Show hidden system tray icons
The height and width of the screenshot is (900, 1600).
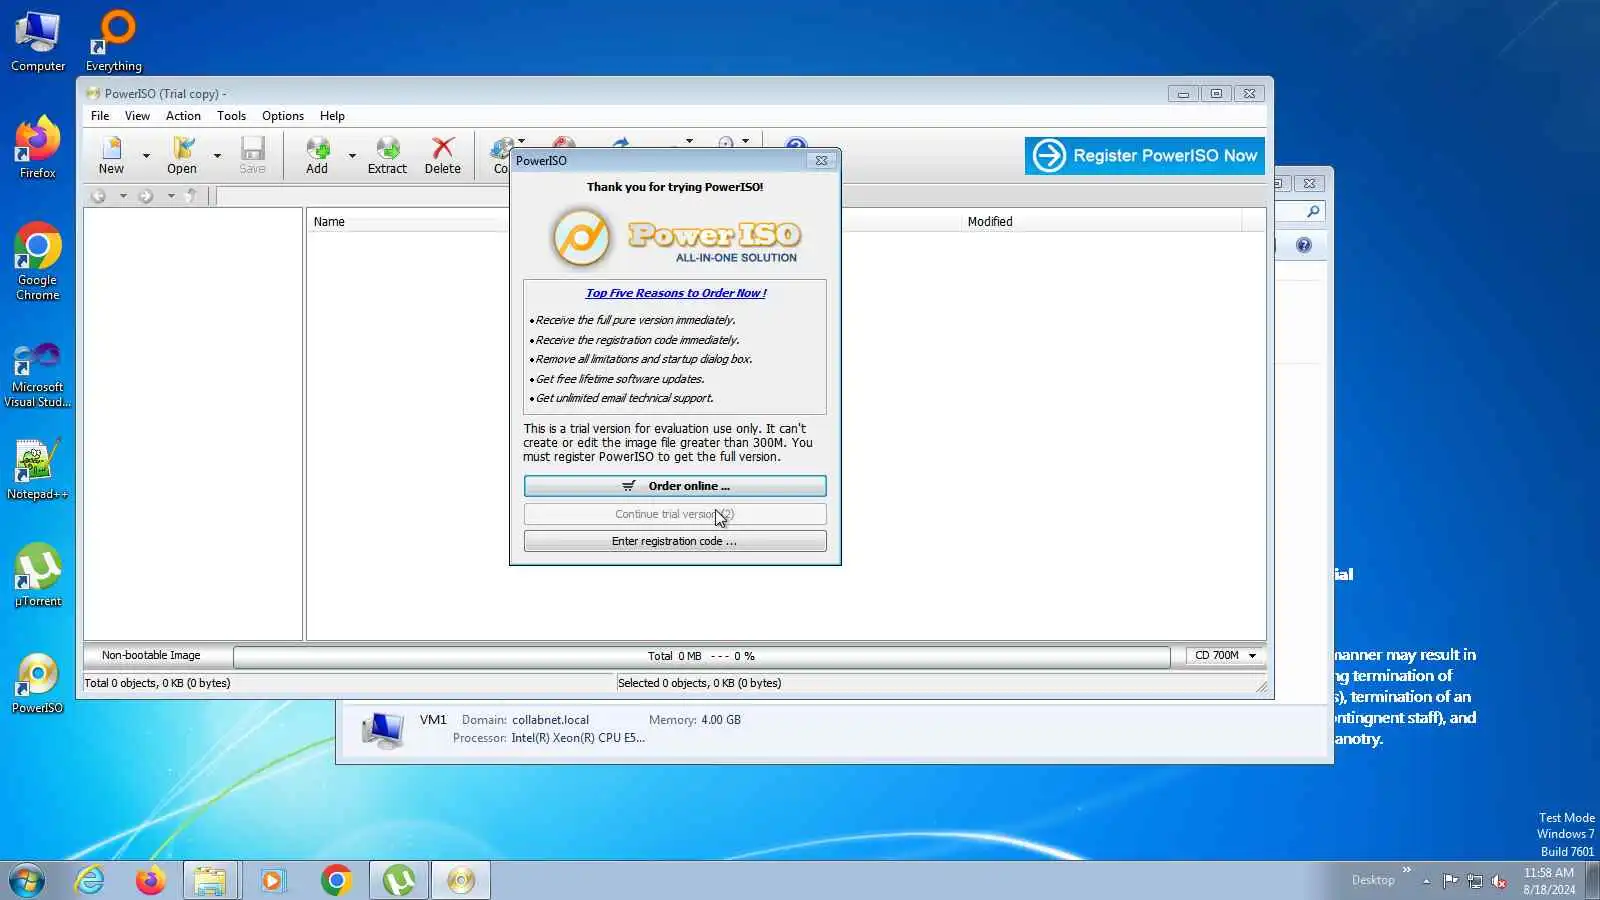click(x=1426, y=881)
